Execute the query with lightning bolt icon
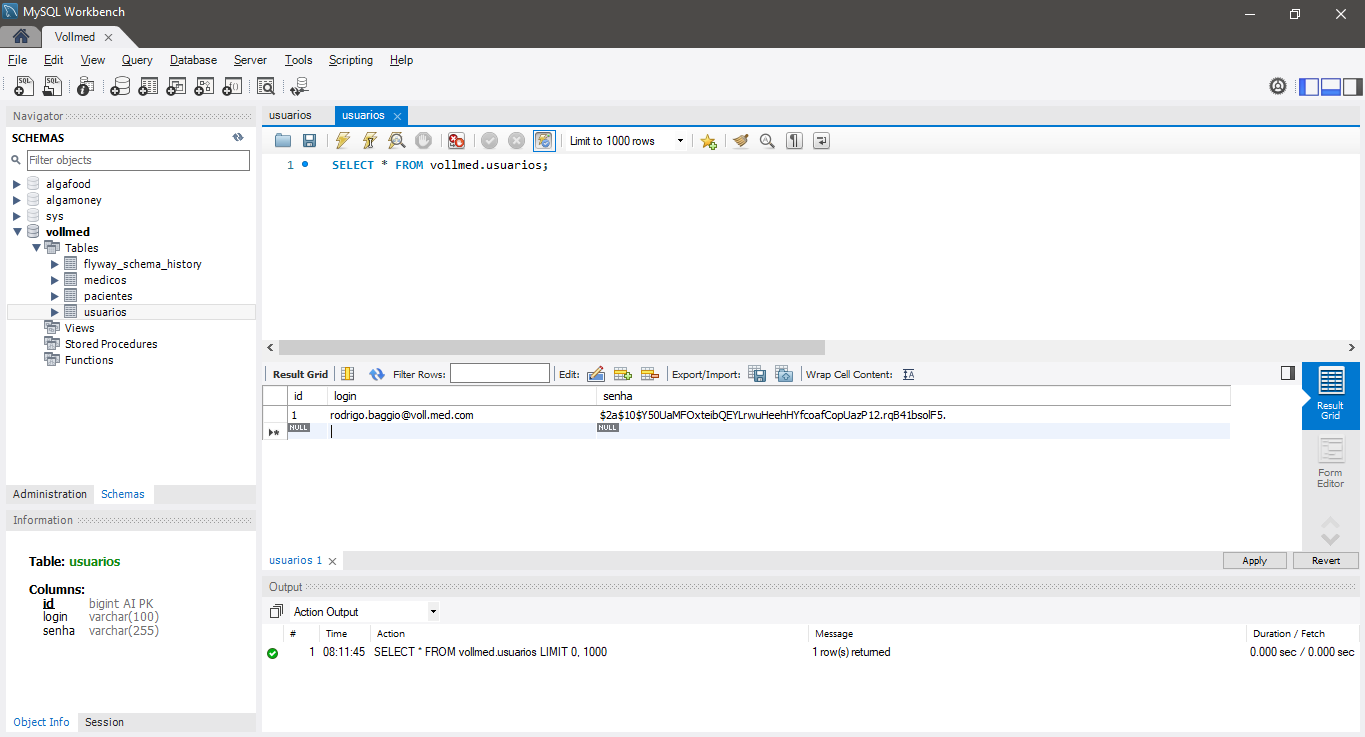1365x737 pixels. 343,141
